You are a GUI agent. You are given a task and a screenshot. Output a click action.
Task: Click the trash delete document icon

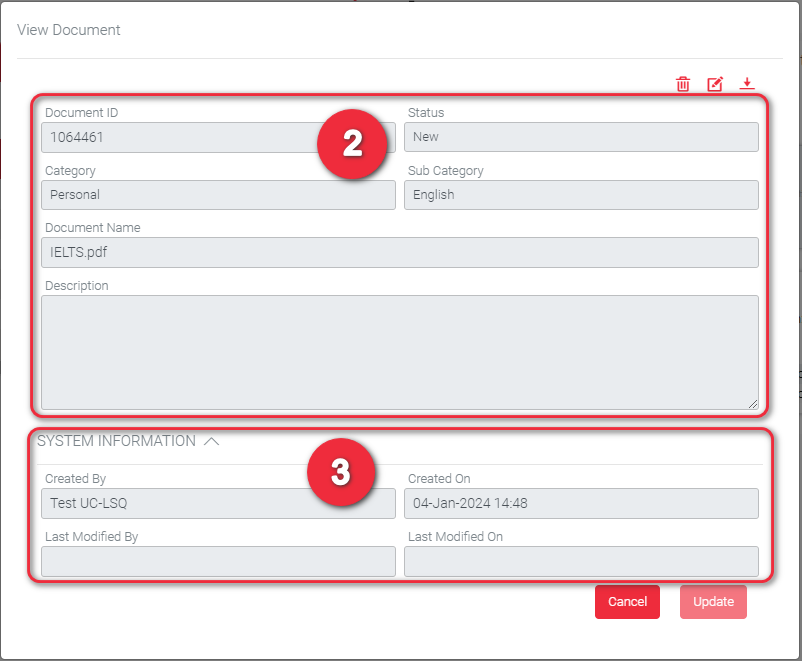(x=683, y=84)
